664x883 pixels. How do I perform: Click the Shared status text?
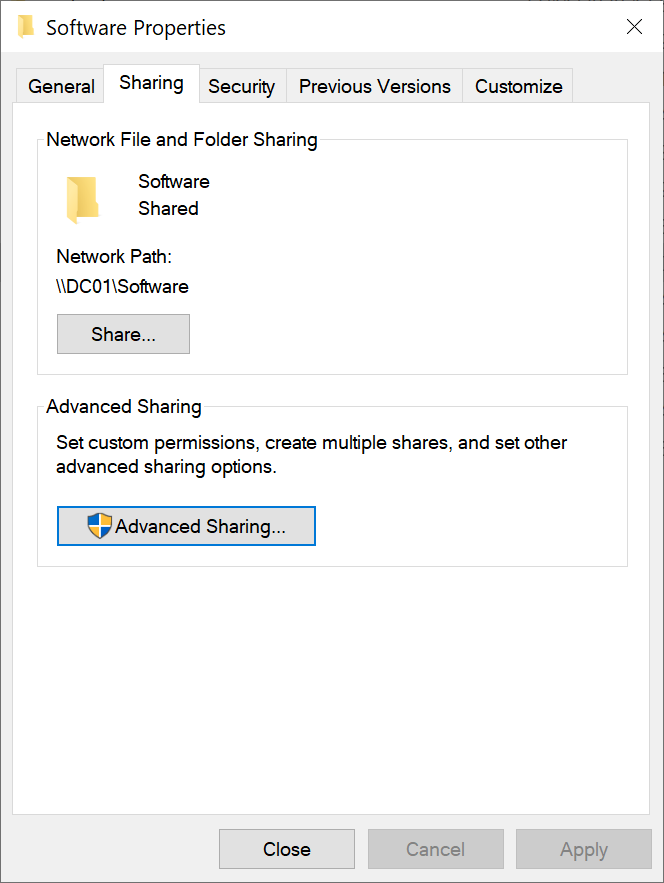click(168, 209)
